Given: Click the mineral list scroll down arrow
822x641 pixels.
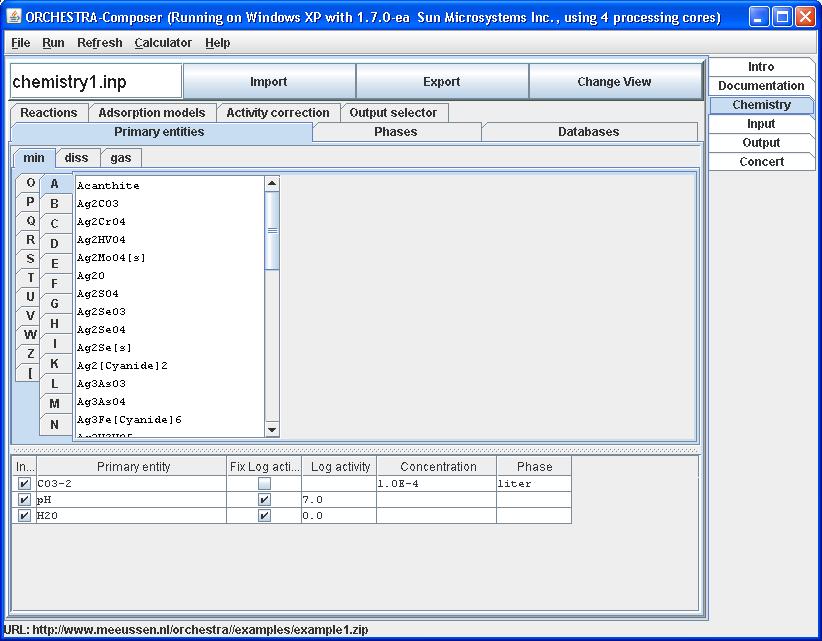Looking at the screenshot, I should coord(272,430).
